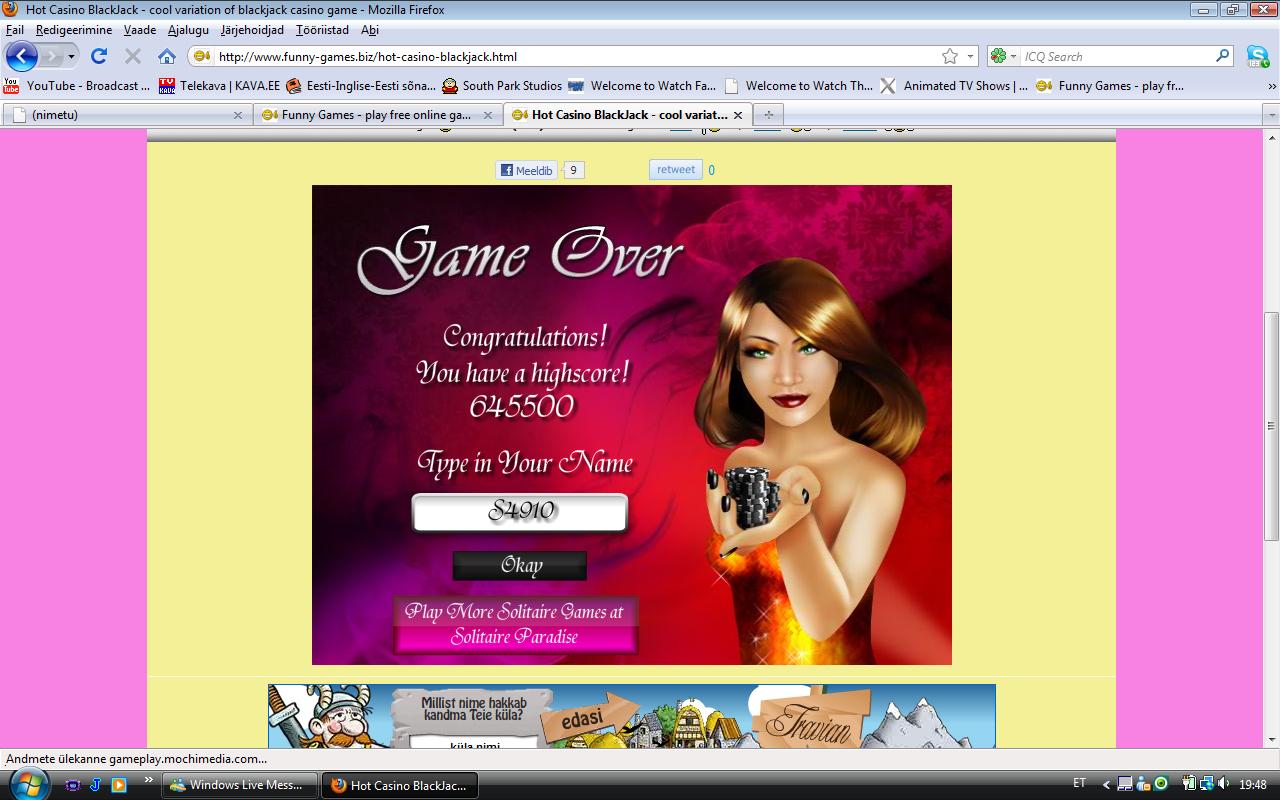Switch to the (nimetu) tab

(x=127, y=114)
